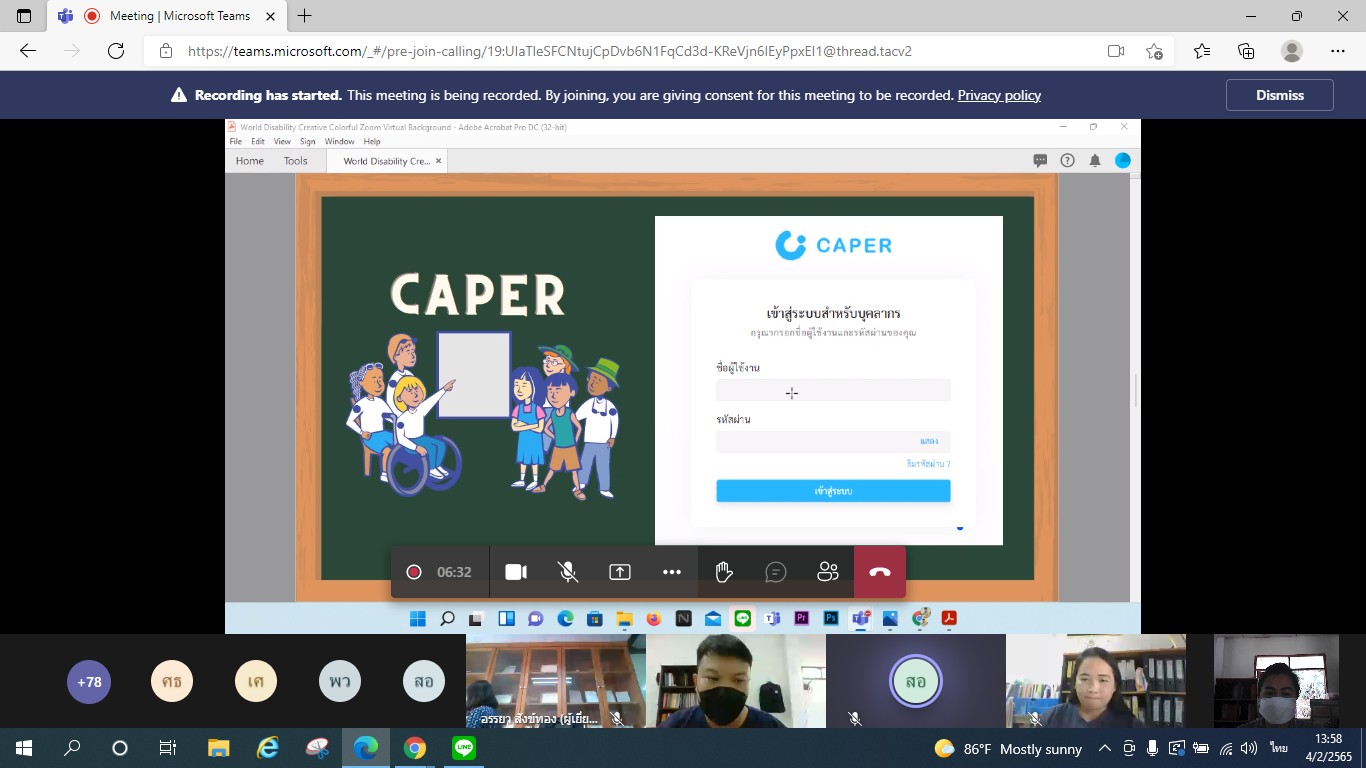Raise your hand in the meeting

[x=724, y=572]
